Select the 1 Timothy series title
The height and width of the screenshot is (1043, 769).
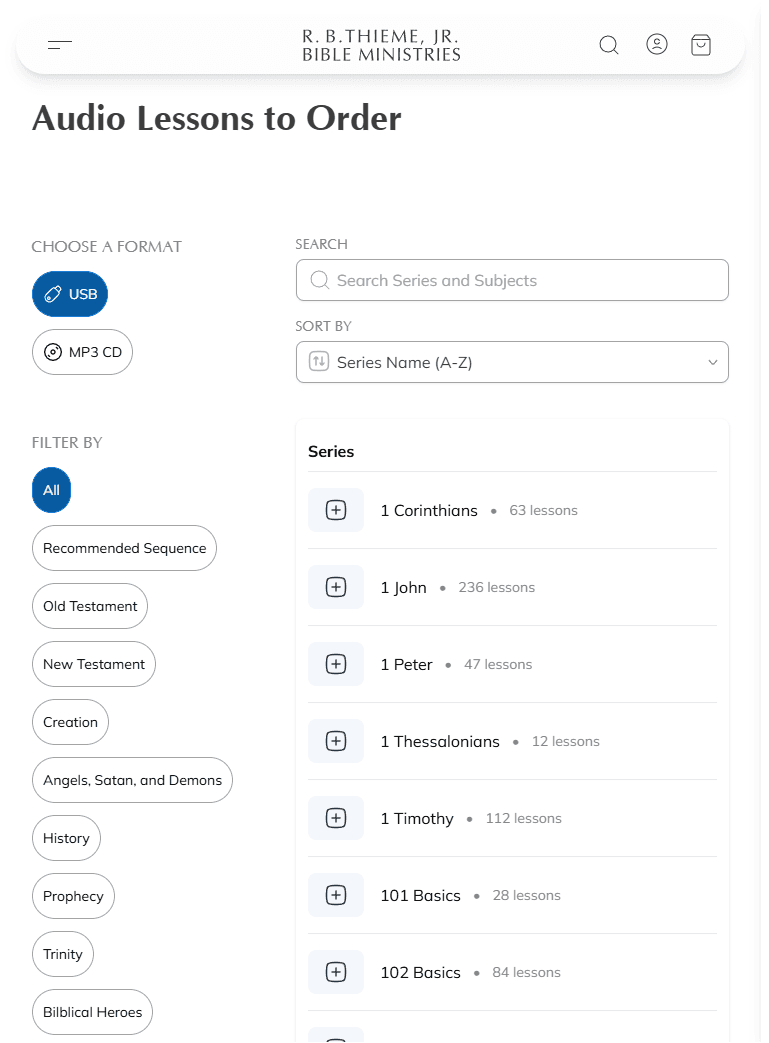point(417,817)
